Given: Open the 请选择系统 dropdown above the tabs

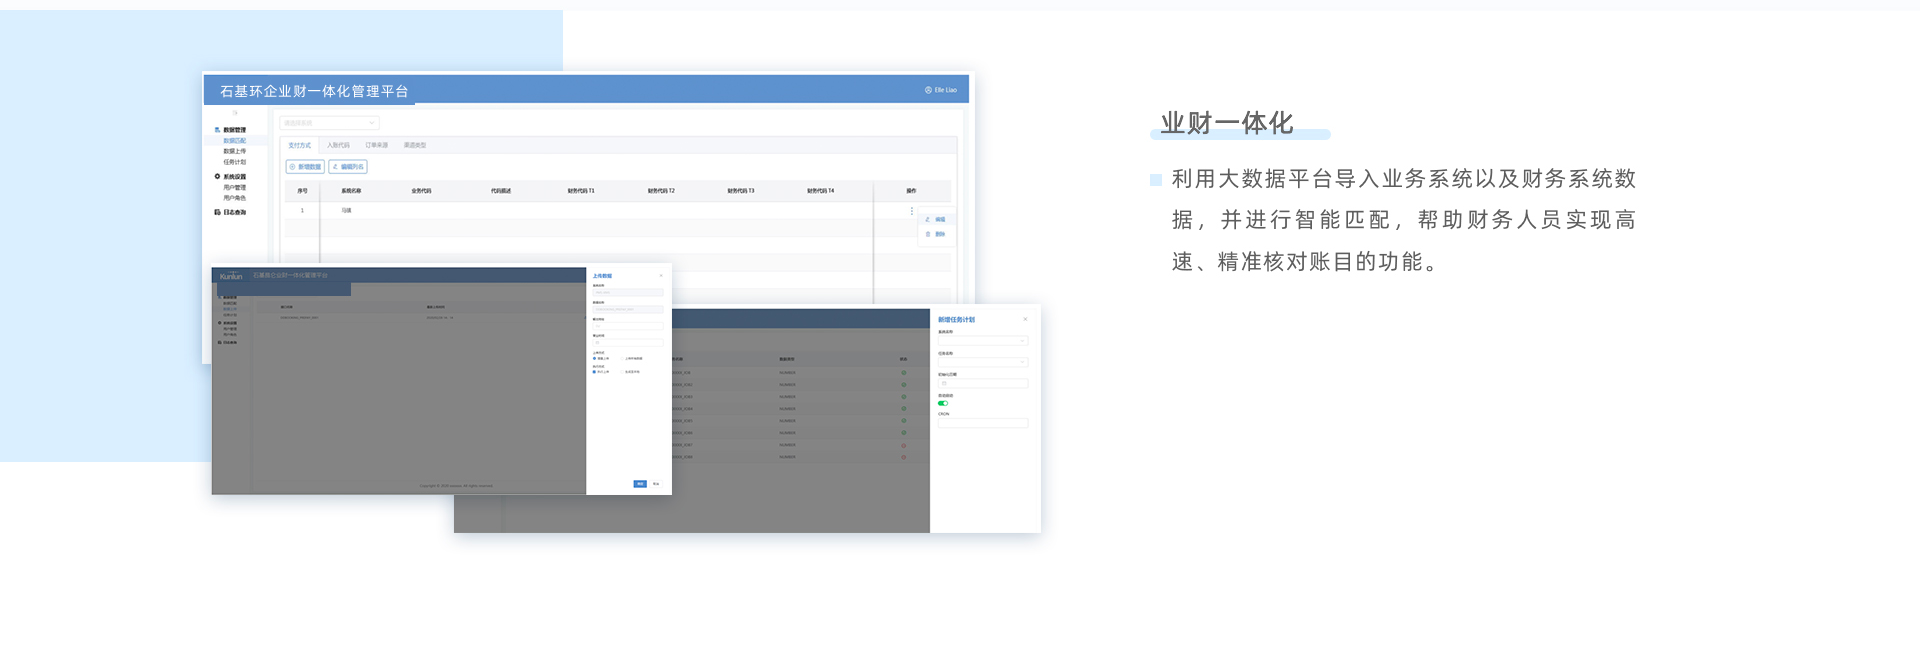Looking at the screenshot, I should point(329,123).
